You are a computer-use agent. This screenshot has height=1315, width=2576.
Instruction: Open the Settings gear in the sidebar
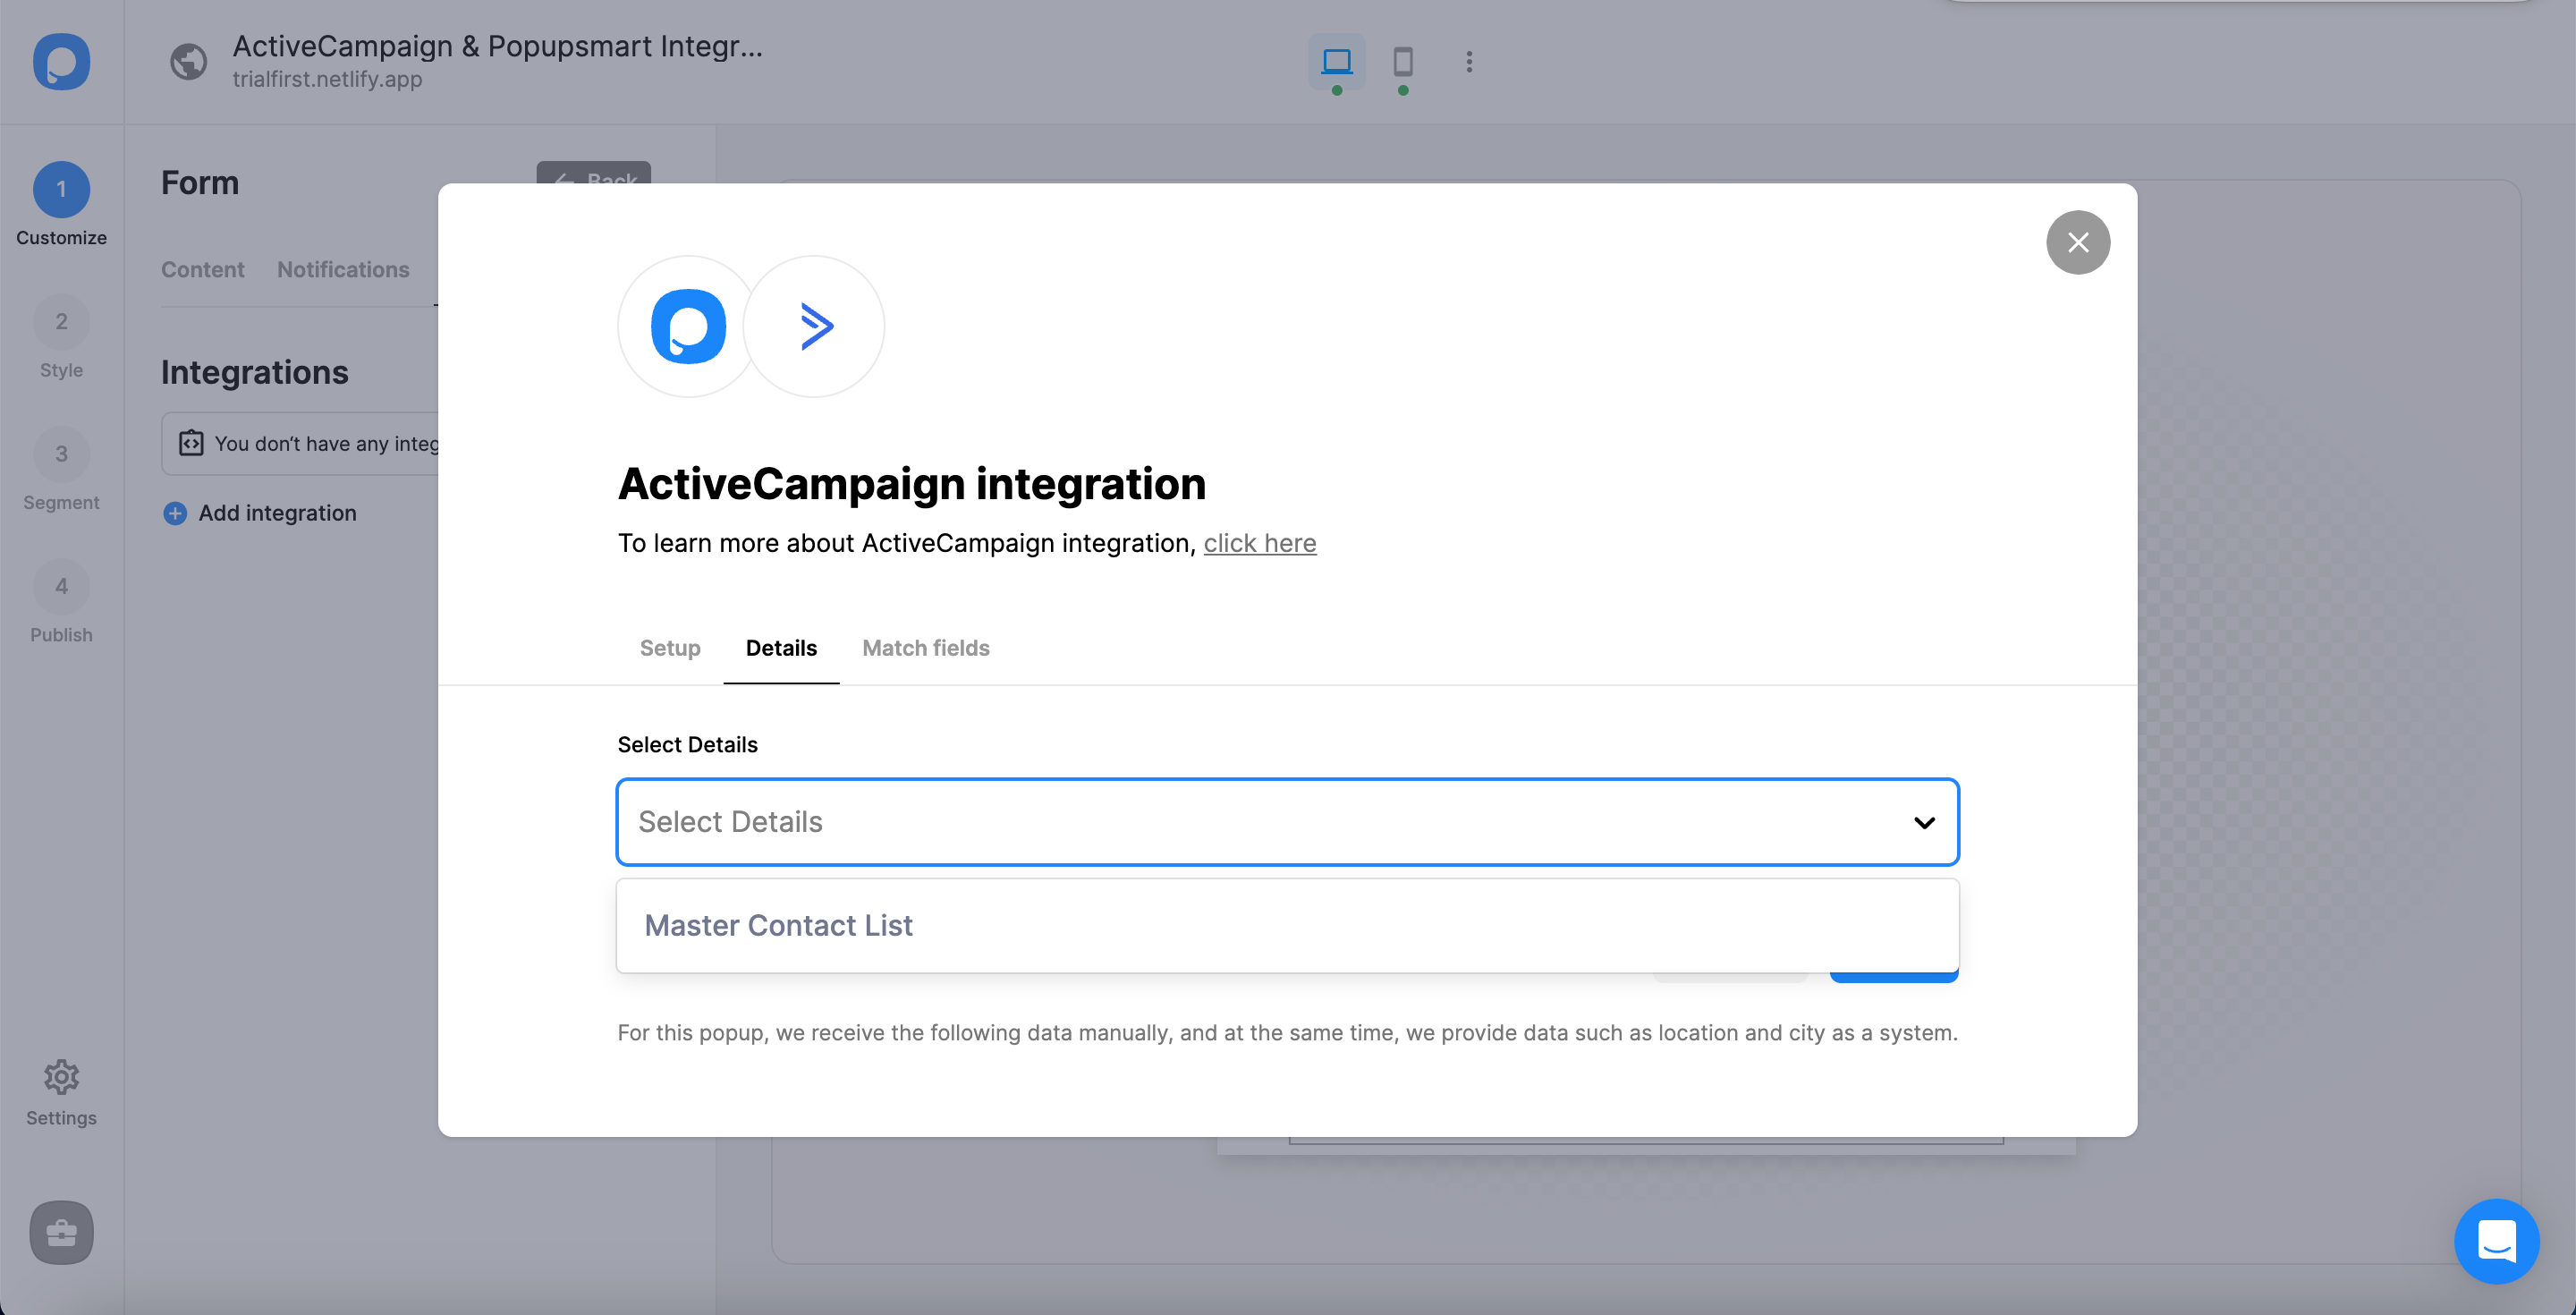(61, 1077)
